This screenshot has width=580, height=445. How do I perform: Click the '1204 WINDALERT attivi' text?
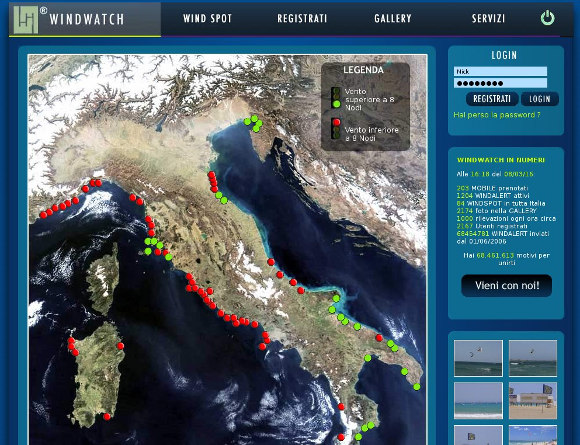click(493, 195)
